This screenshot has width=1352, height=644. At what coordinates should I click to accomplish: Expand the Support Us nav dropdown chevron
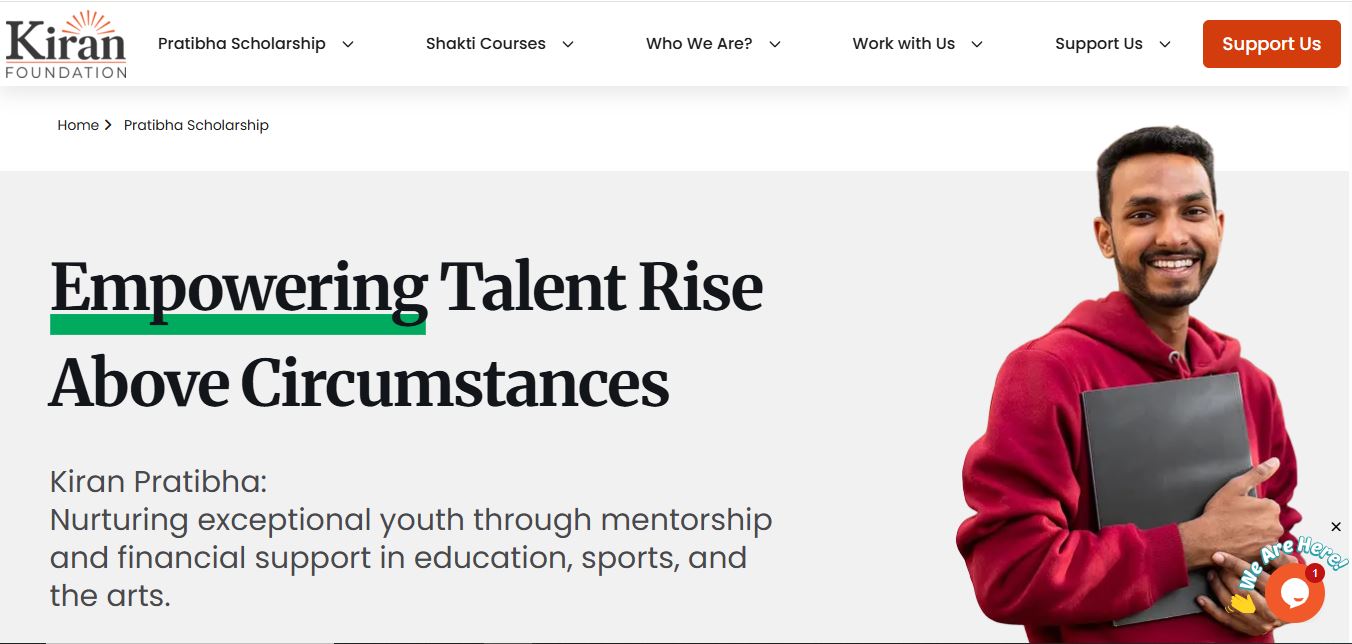pyautogui.click(x=1165, y=44)
